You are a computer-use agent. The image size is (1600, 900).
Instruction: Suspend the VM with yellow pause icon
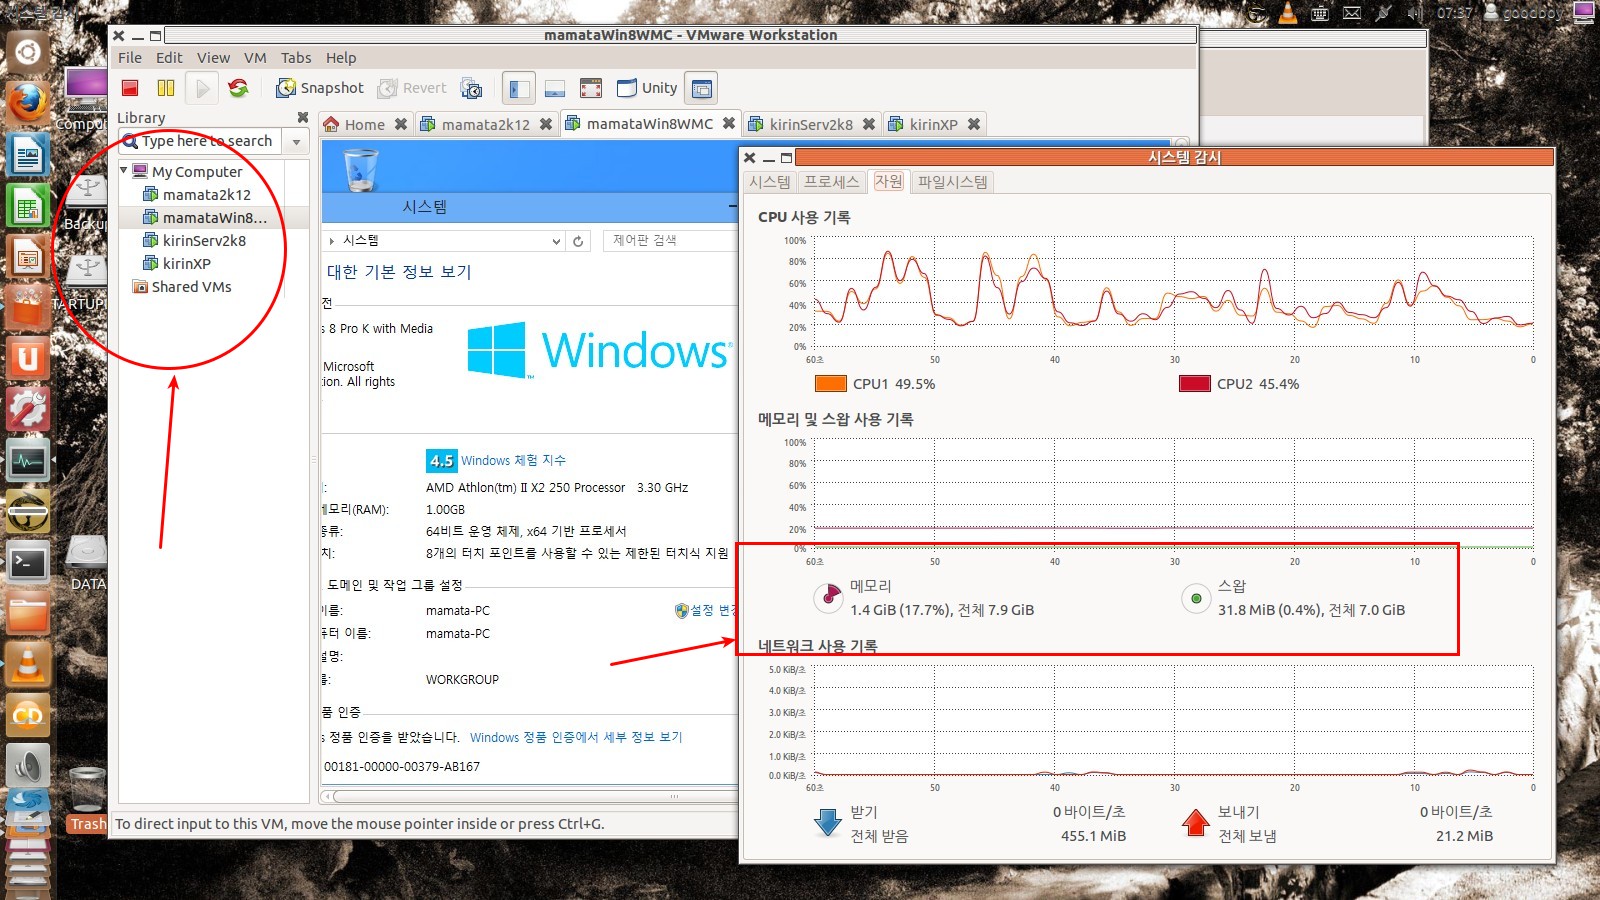(x=166, y=88)
